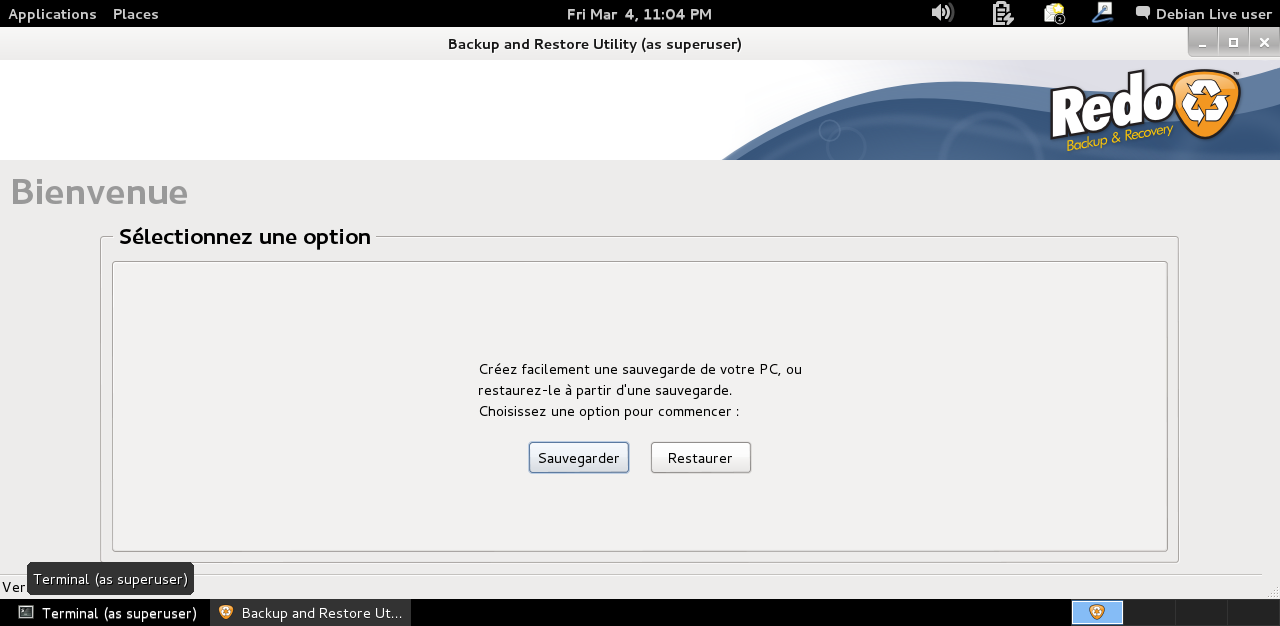This screenshot has height=626, width=1280.
Task: Switch to the last workspace cell
Action: [1253, 612]
